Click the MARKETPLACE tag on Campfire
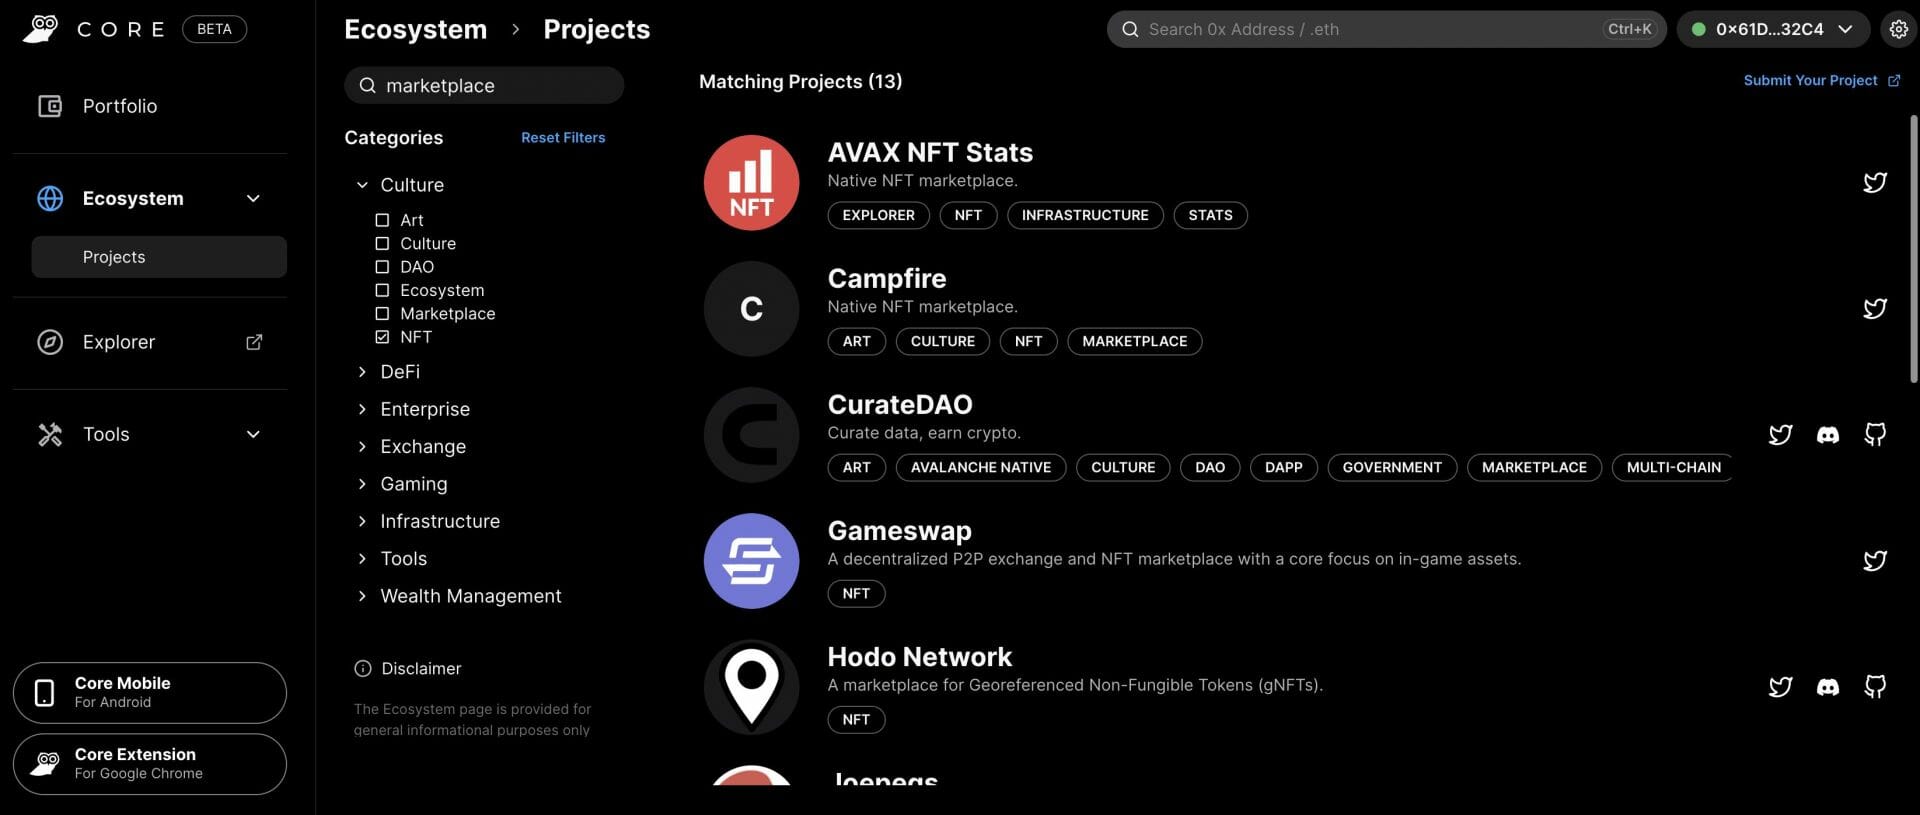This screenshot has width=1920, height=815. click(x=1135, y=341)
